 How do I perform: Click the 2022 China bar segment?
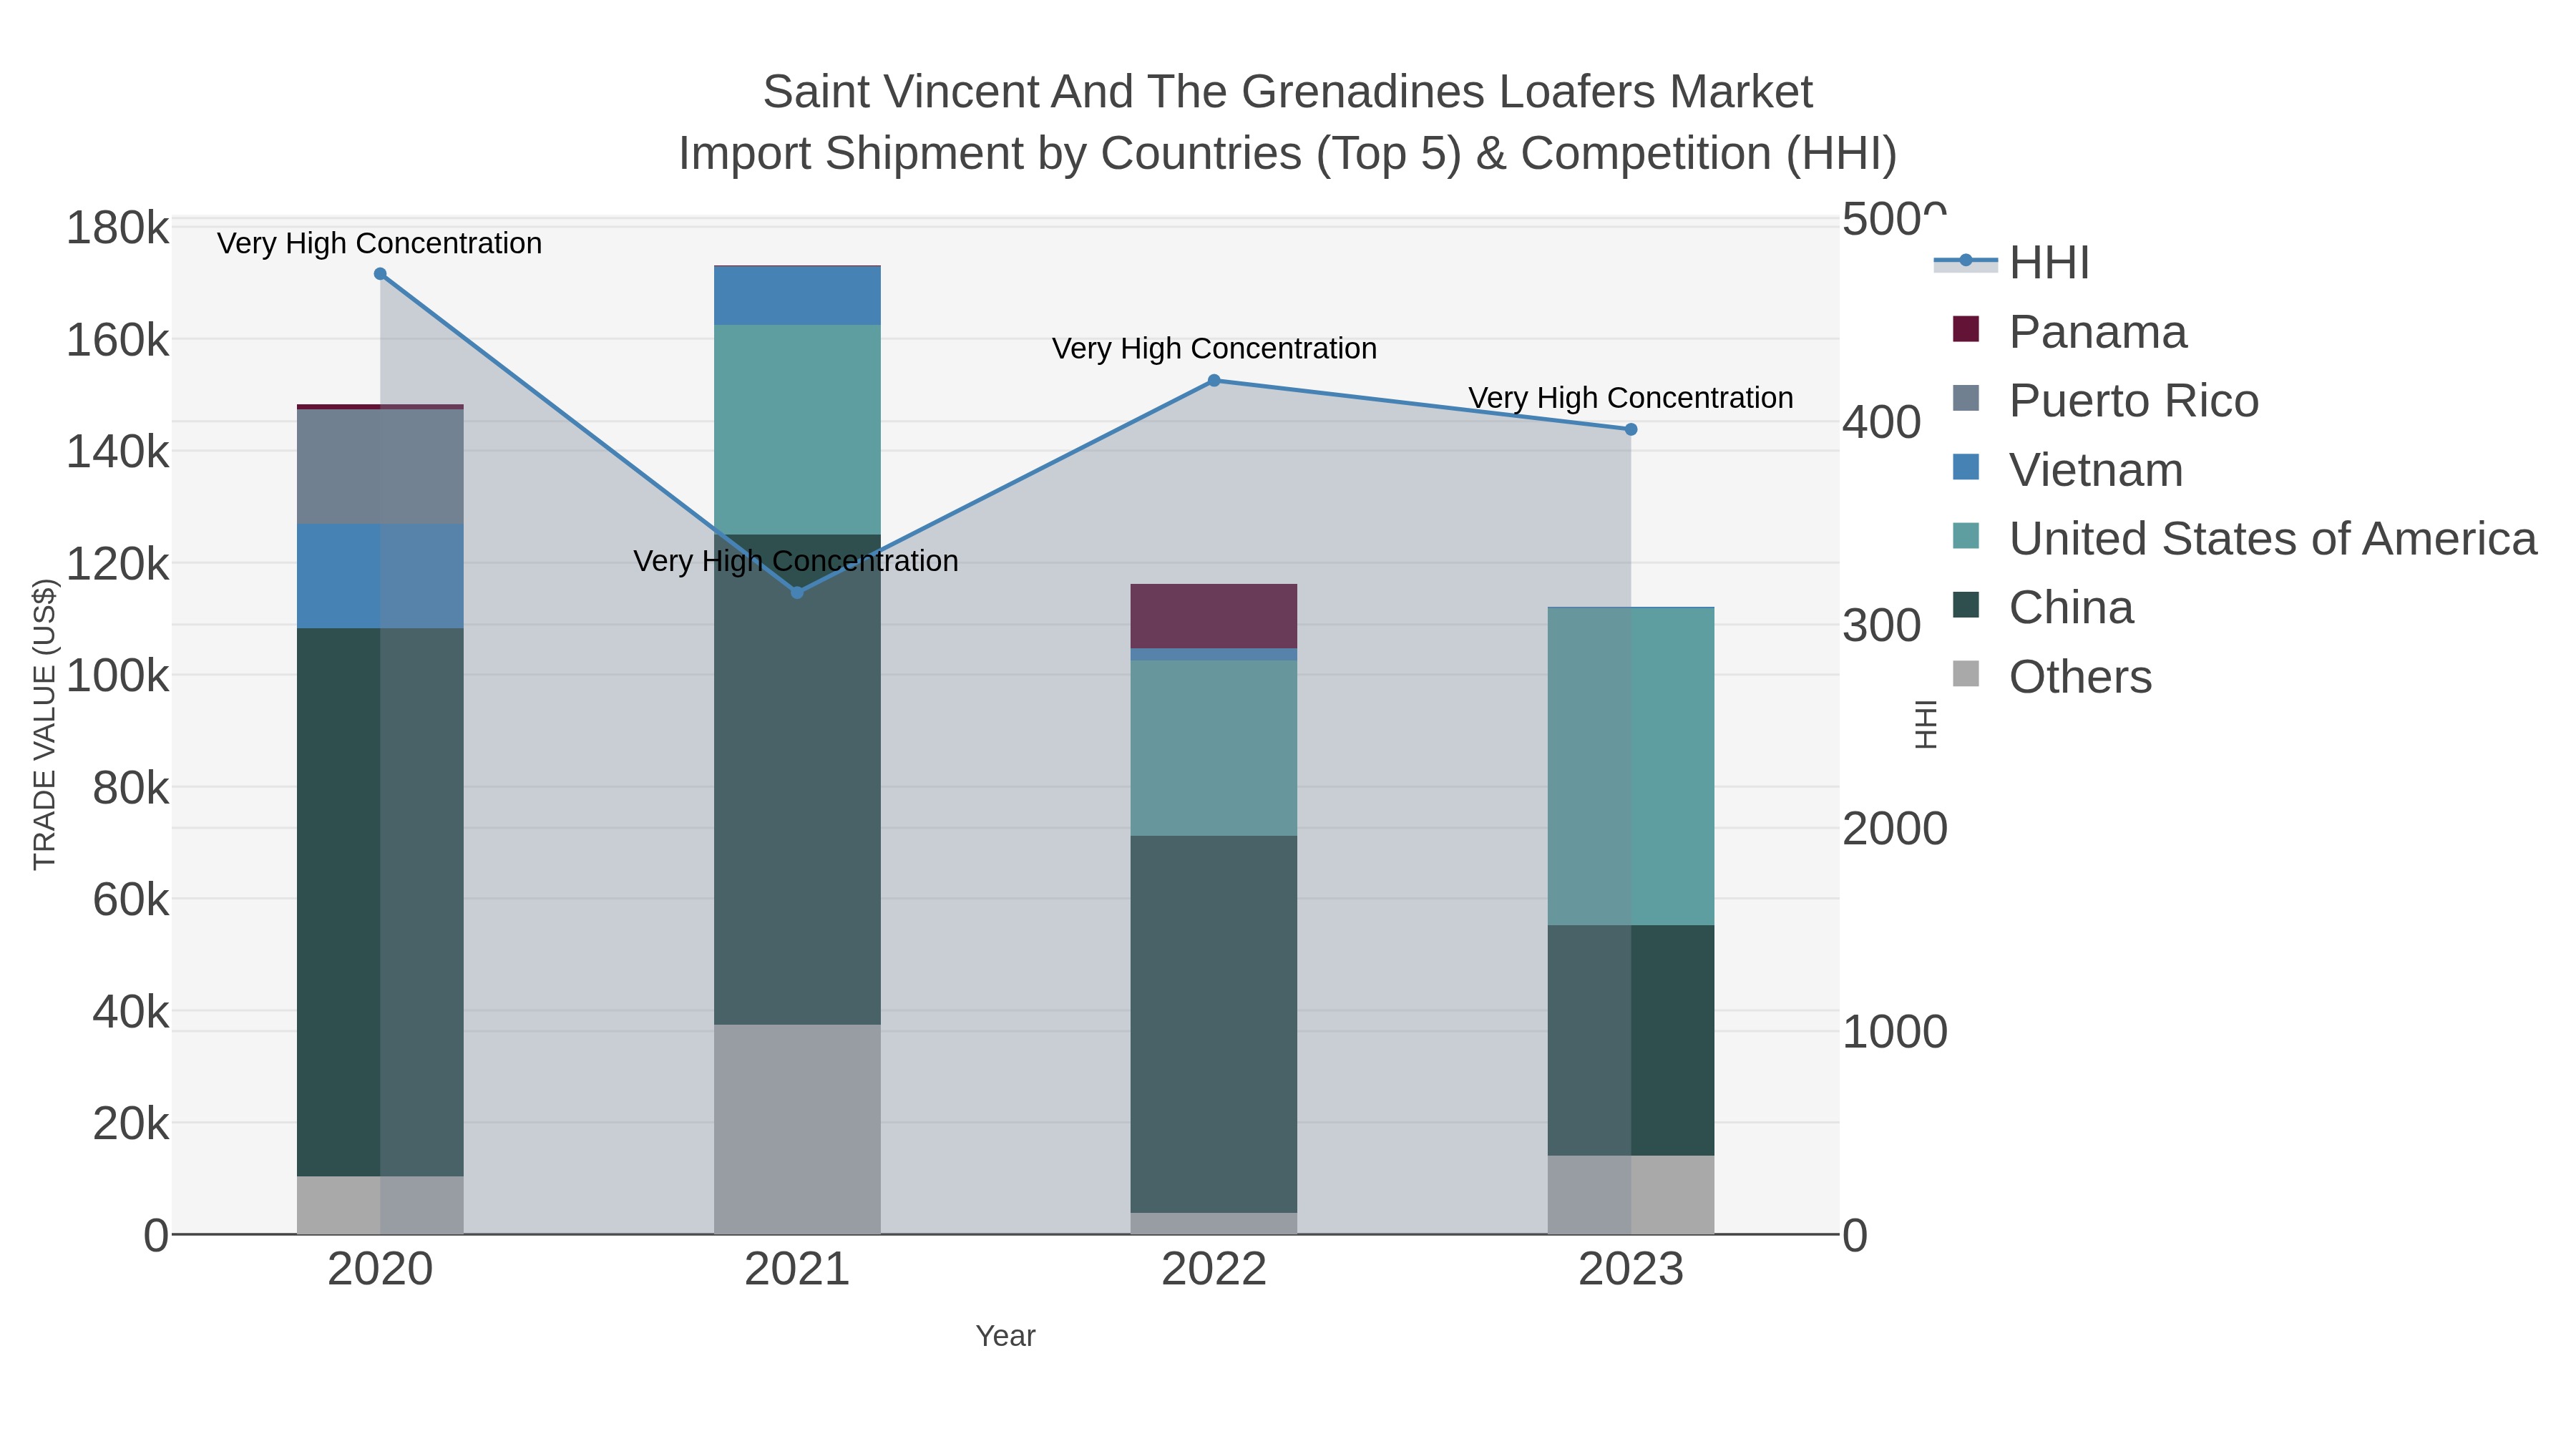(x=1214, y=1025)
